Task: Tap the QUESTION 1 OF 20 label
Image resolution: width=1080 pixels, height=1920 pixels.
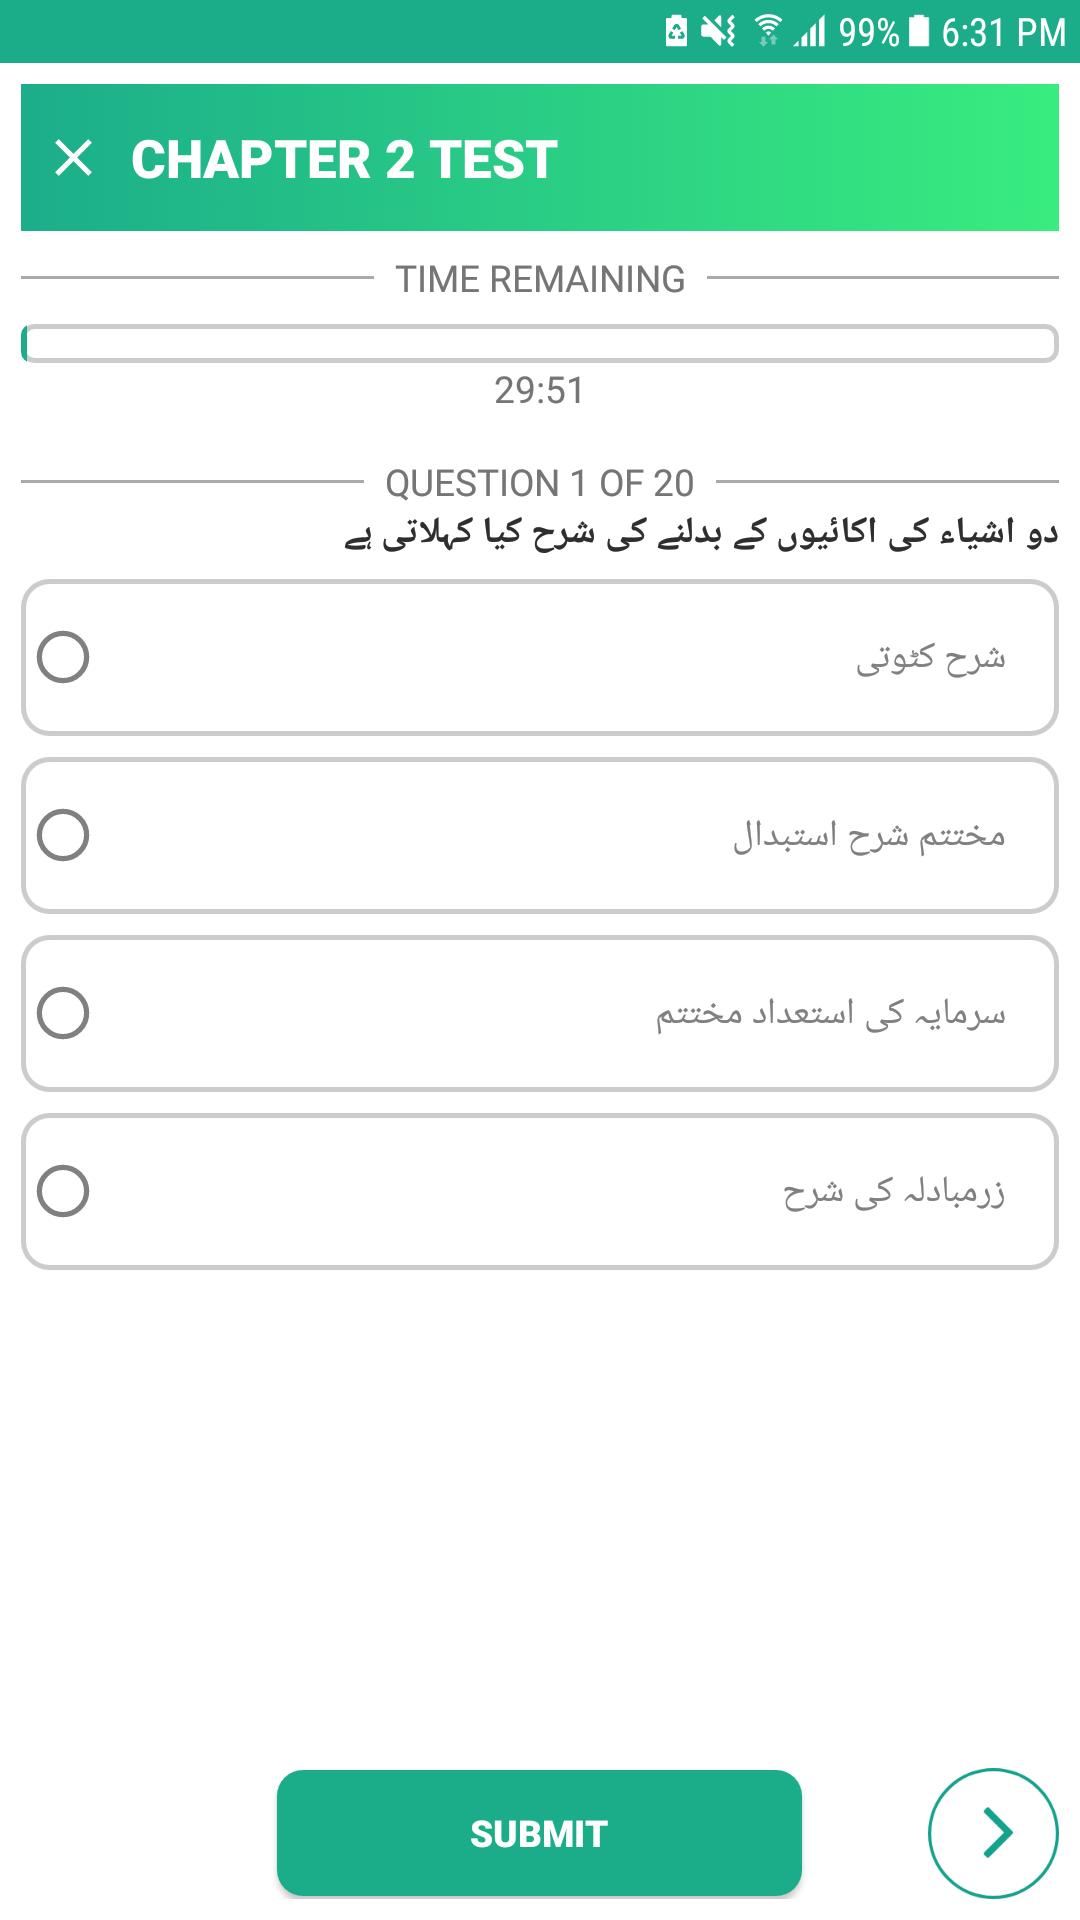Action: pos(540,483)
